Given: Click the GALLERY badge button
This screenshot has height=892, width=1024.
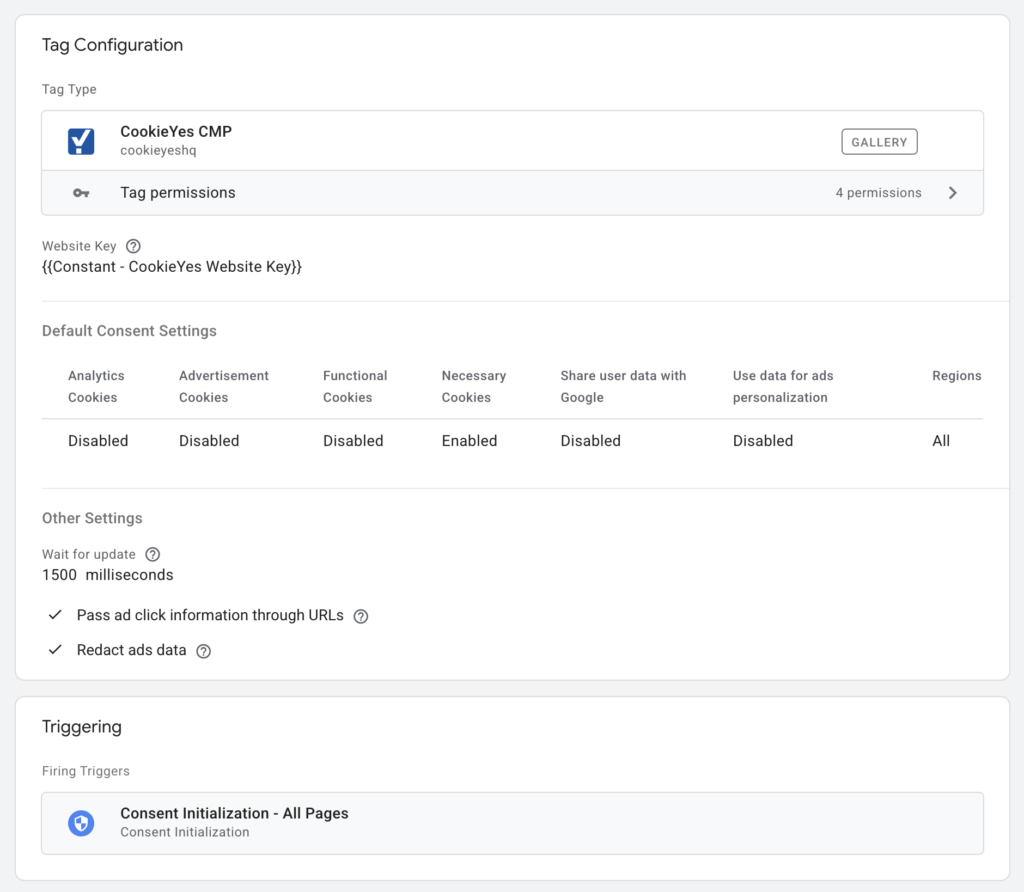Looking at the screenshot, I should 879,142.
